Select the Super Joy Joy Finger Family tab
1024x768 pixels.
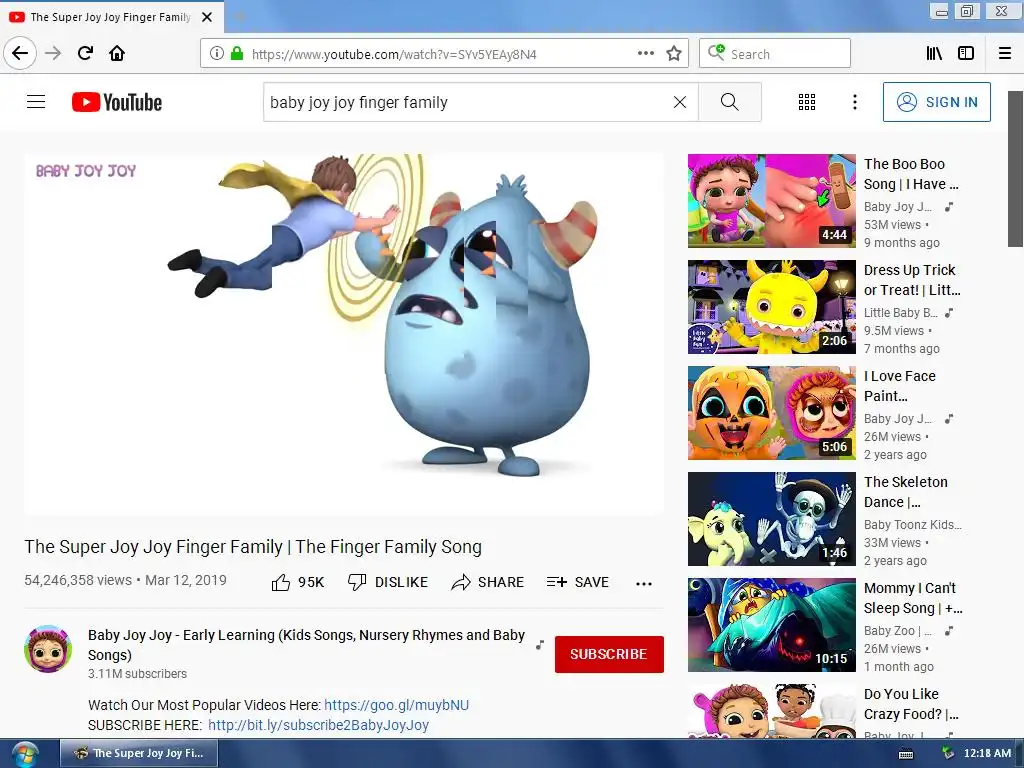click(111, 17)
